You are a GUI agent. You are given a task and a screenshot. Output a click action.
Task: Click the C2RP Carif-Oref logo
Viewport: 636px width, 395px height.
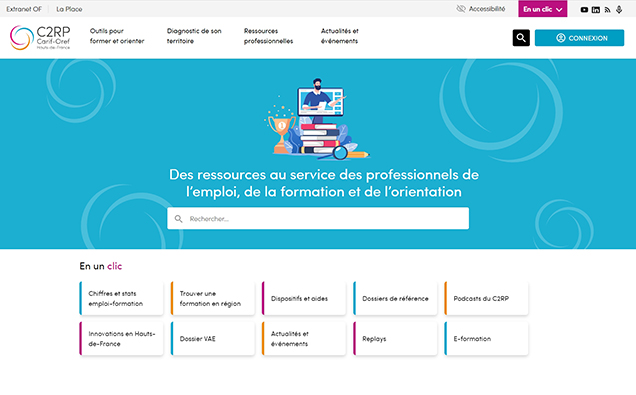point(40,37)
